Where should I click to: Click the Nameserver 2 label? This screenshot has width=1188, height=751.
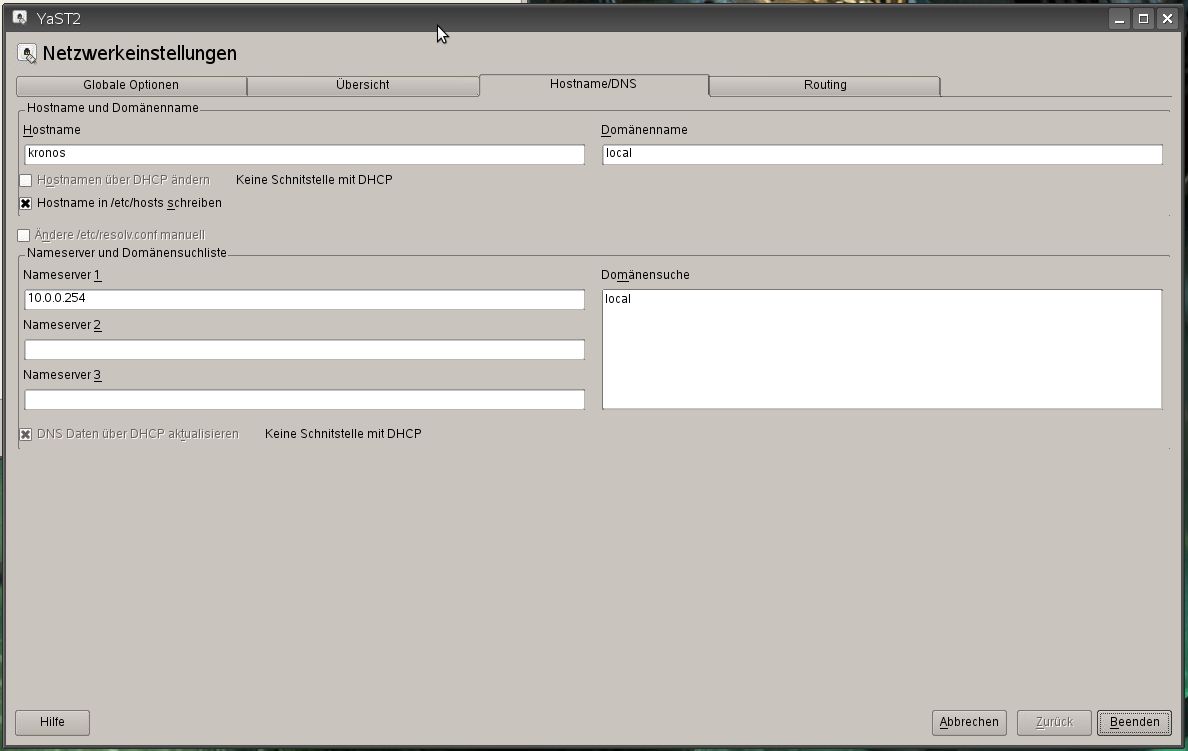pos(61,325)
